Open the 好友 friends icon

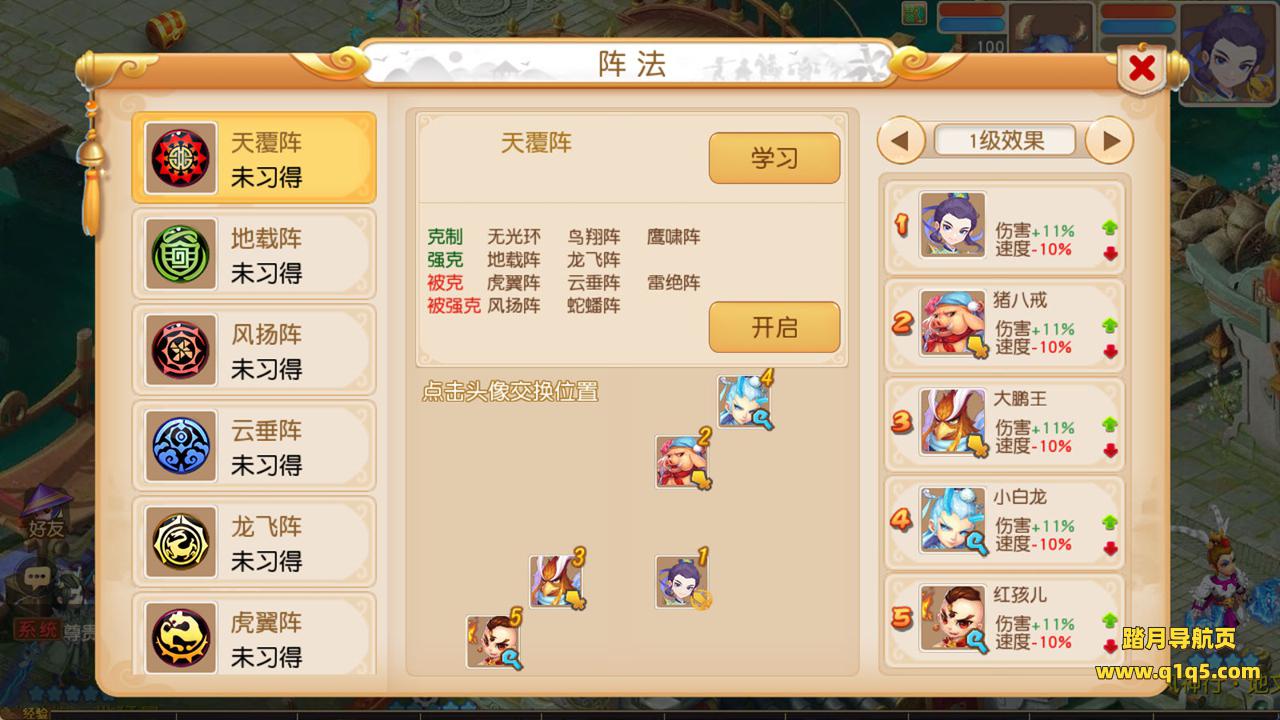44,512
